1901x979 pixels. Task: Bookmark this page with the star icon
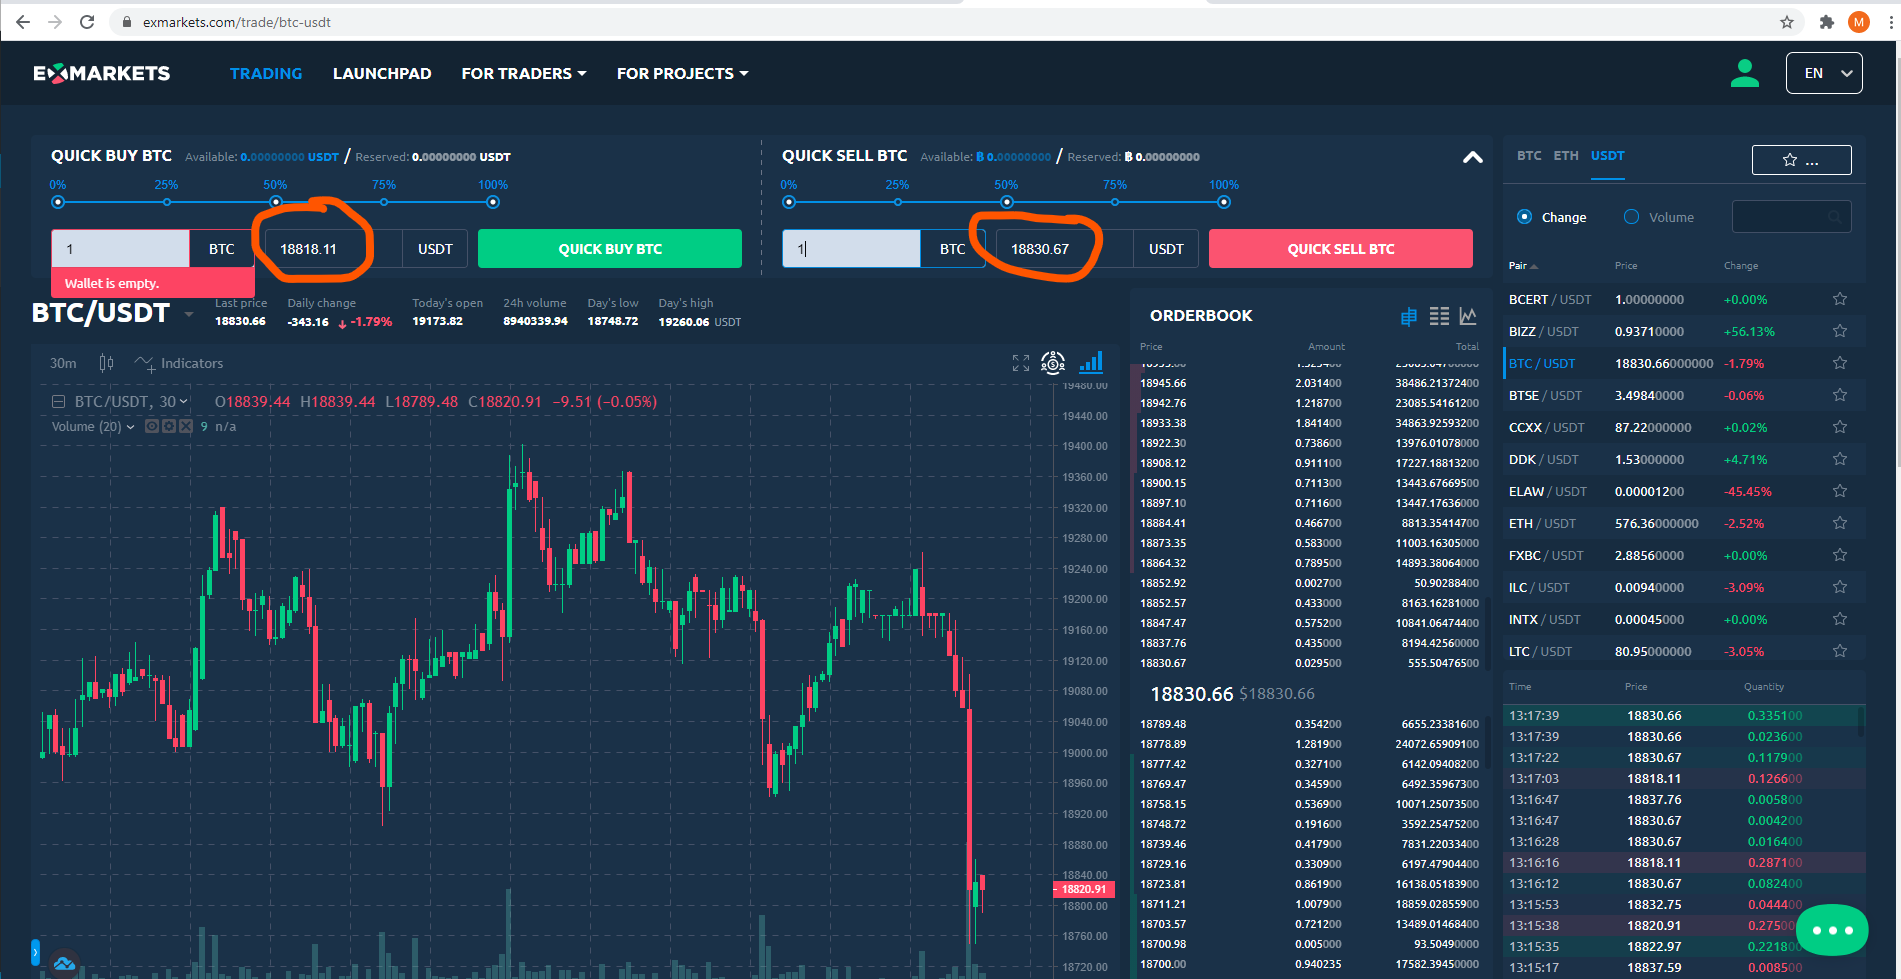coord(1787,22)
